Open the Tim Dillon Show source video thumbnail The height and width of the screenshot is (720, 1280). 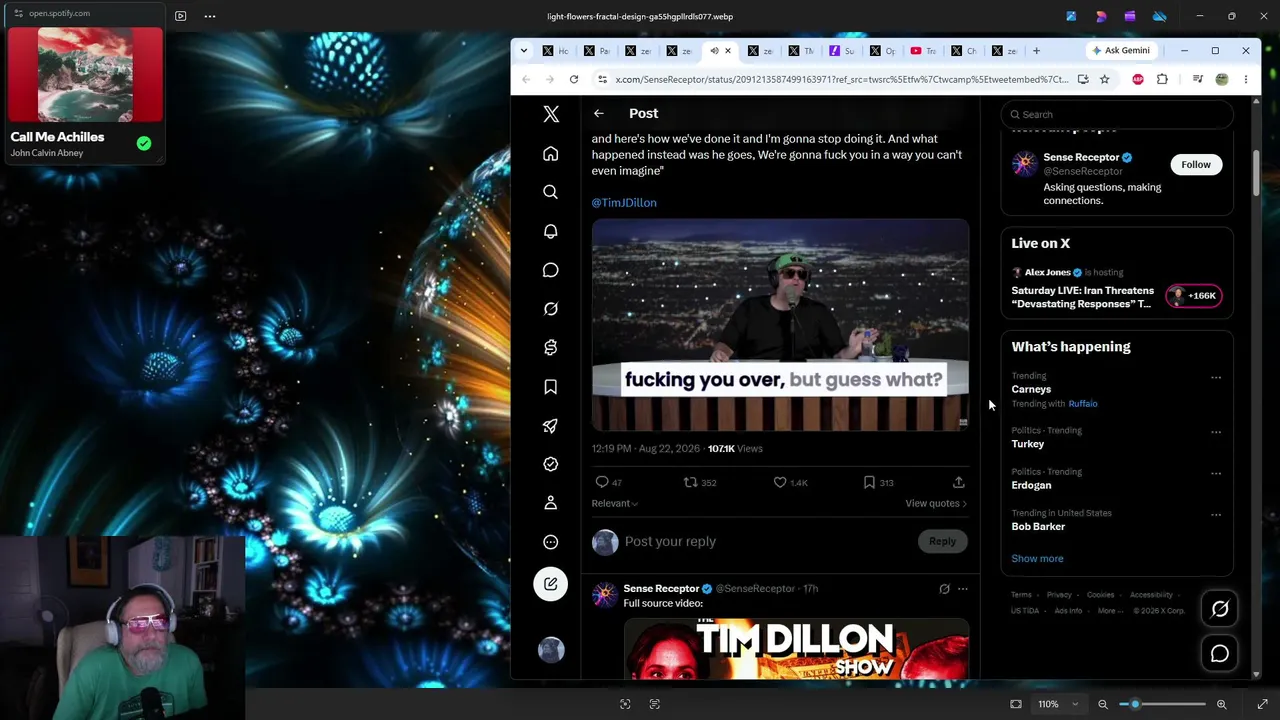coord(796,649)
